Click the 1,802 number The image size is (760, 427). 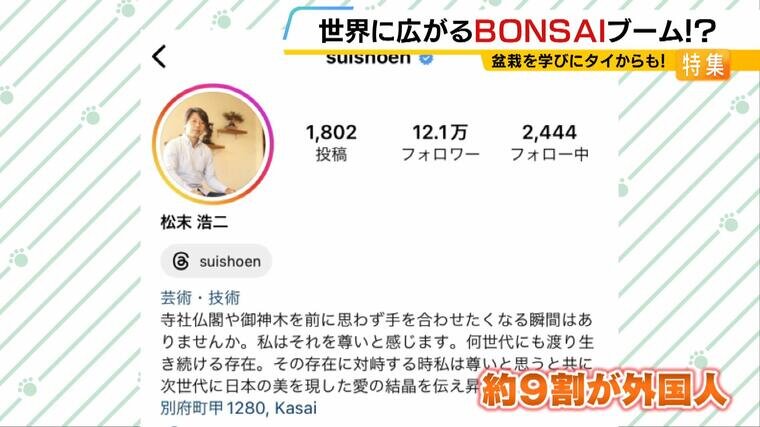tap(332, 132)
